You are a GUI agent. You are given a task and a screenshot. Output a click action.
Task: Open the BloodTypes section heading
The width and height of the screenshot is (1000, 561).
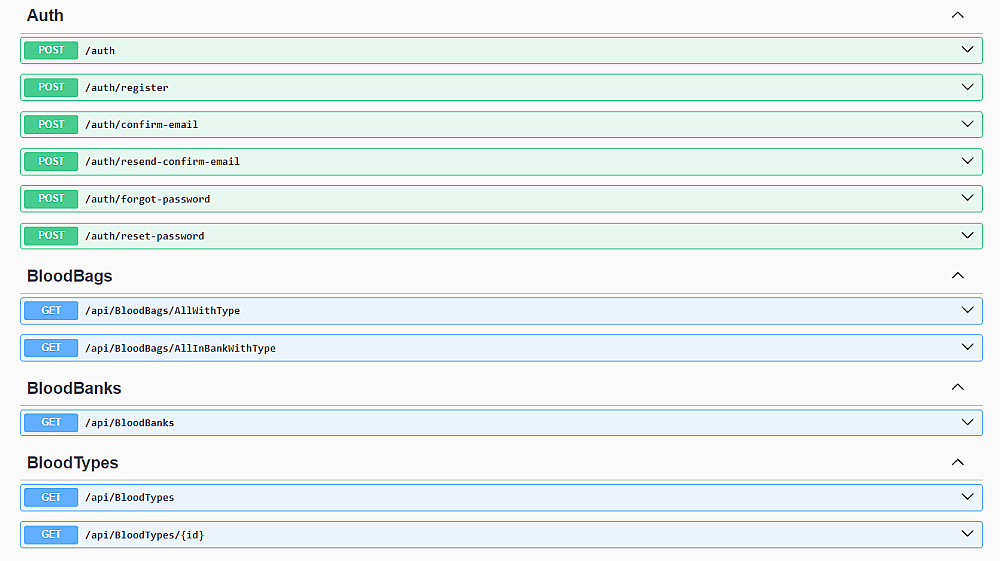pos(73,463)
